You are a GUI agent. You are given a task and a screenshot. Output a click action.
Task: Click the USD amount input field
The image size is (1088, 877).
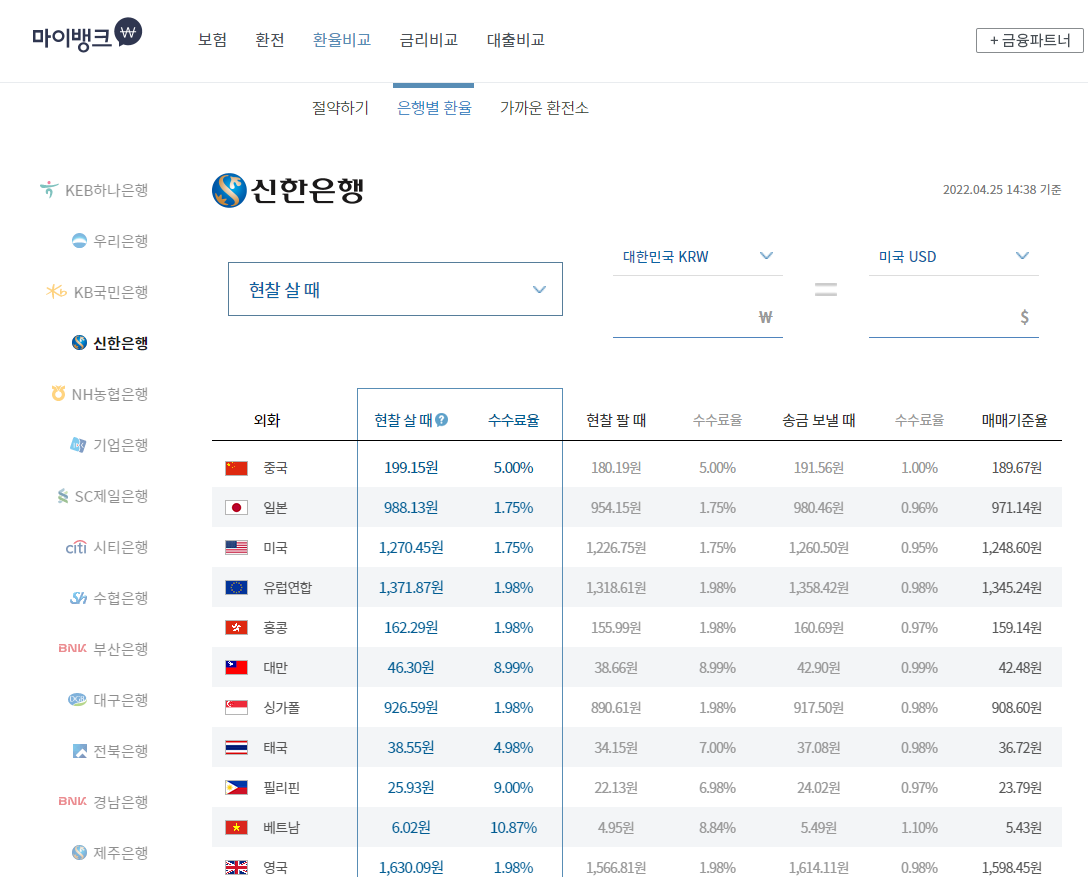tap(953, 316)
